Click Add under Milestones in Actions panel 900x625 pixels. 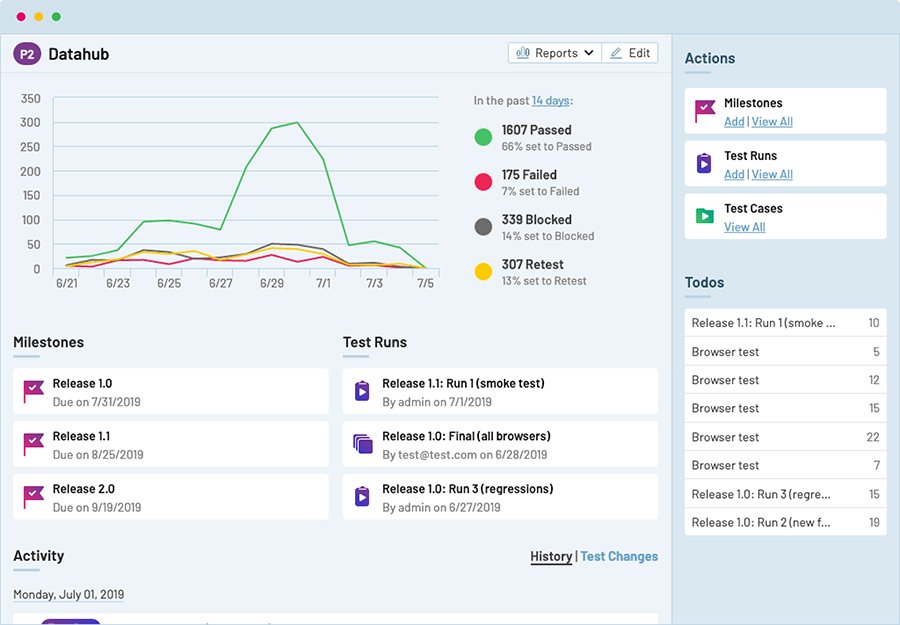click(734, 121)
